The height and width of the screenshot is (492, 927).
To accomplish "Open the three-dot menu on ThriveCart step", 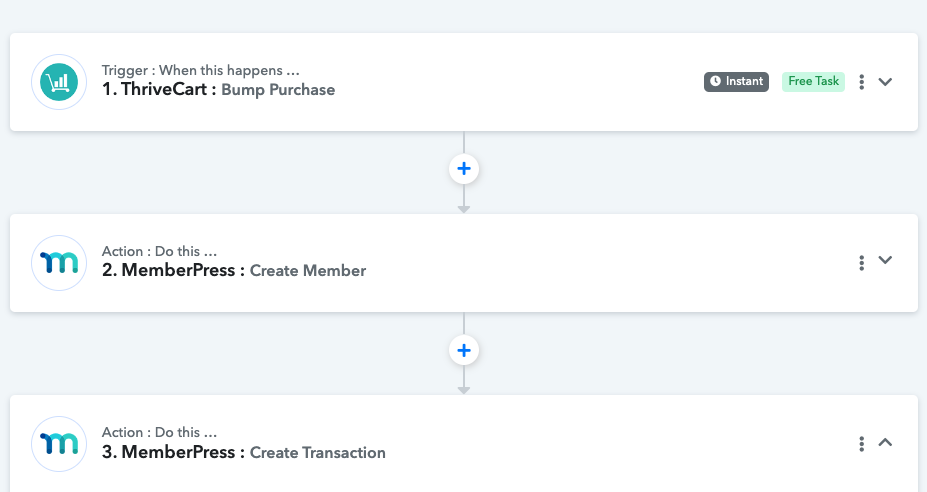I will pyautogui.click(x=861, y=82).
